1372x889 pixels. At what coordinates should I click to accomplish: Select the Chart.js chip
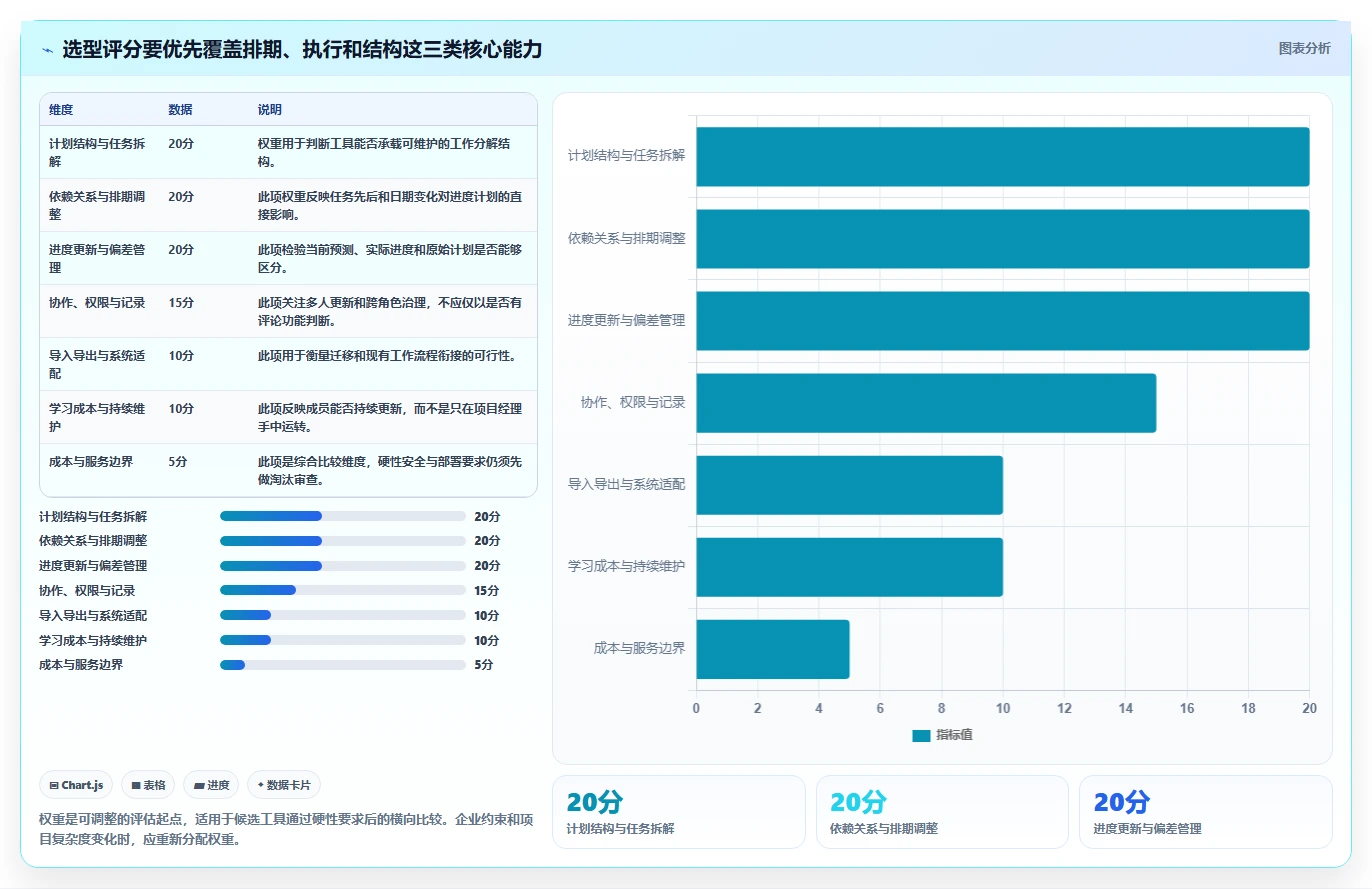pyautogui.click(x=77, y=786)
